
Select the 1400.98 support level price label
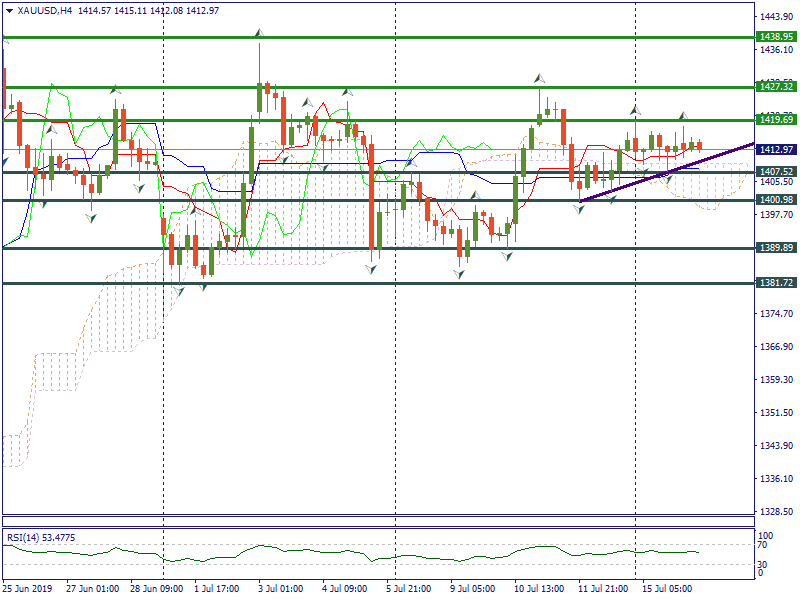[x=776, y=200]
